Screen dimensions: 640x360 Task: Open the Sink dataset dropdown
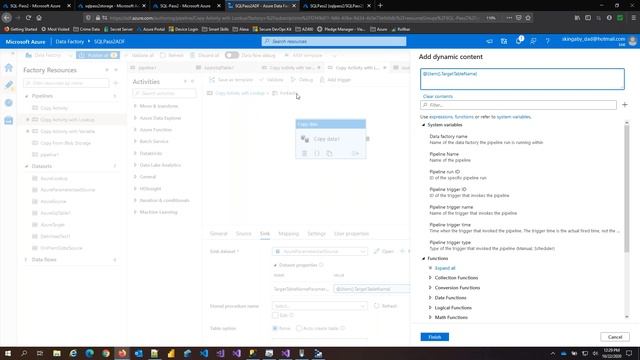pyautogui.click(x=320, y=251)
